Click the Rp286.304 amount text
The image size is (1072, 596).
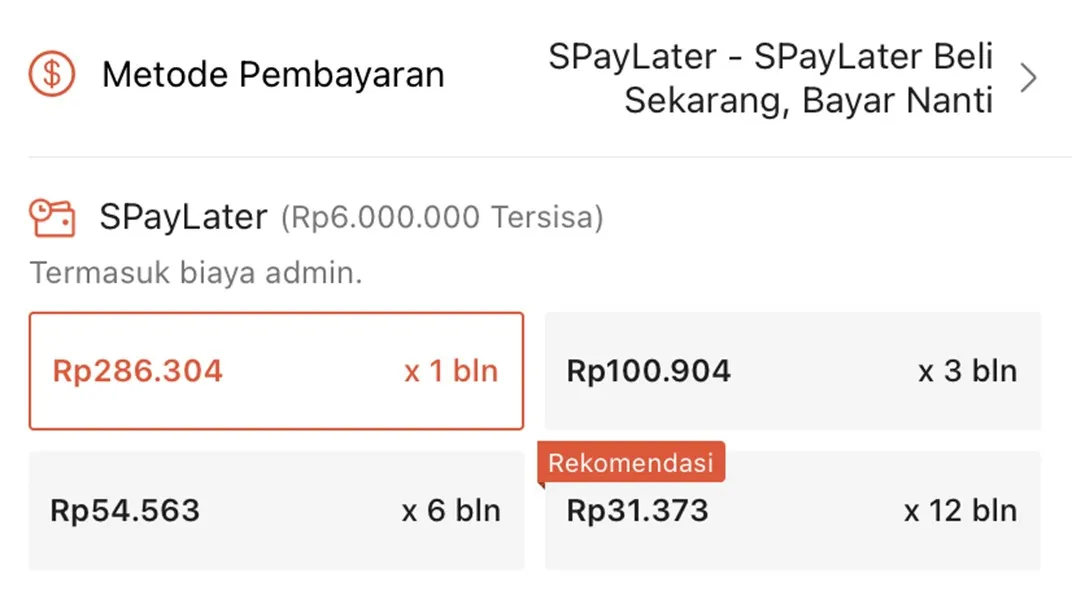pyautogui.click(x=138, y=371)
